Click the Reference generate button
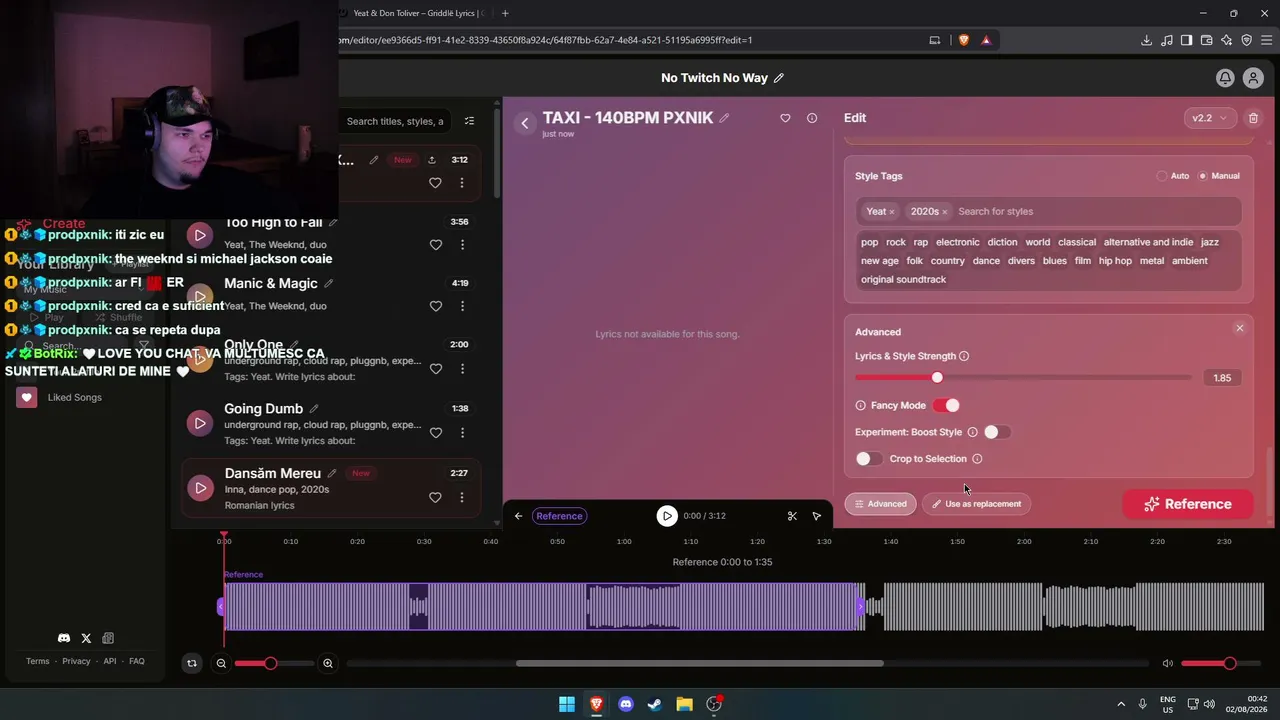This screenshot has height=720, width=1280. click(1188, 504)
